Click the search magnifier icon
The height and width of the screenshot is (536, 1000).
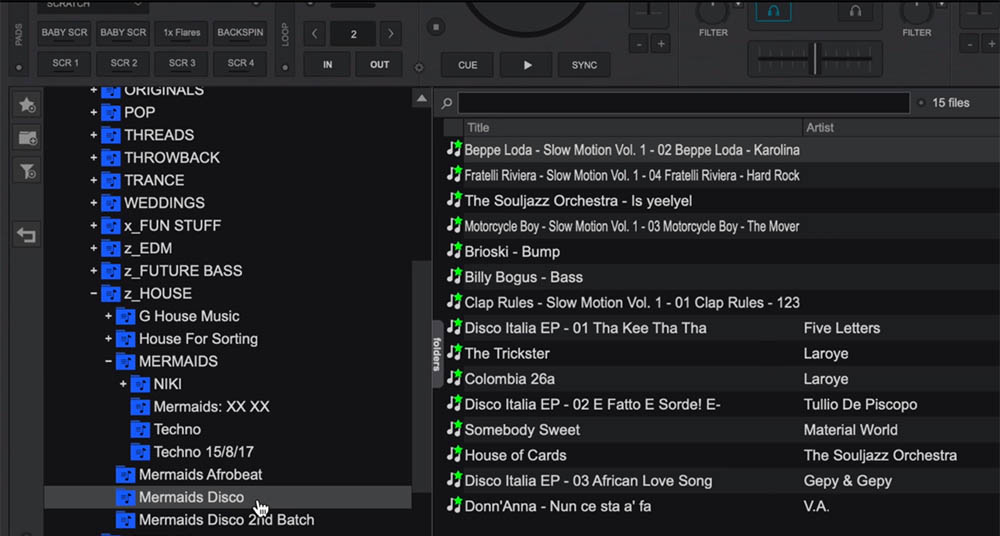click(447, 103)
